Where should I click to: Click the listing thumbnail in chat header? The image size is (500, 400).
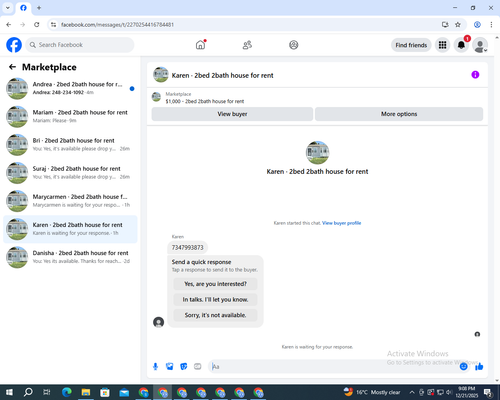pos(161,75)
